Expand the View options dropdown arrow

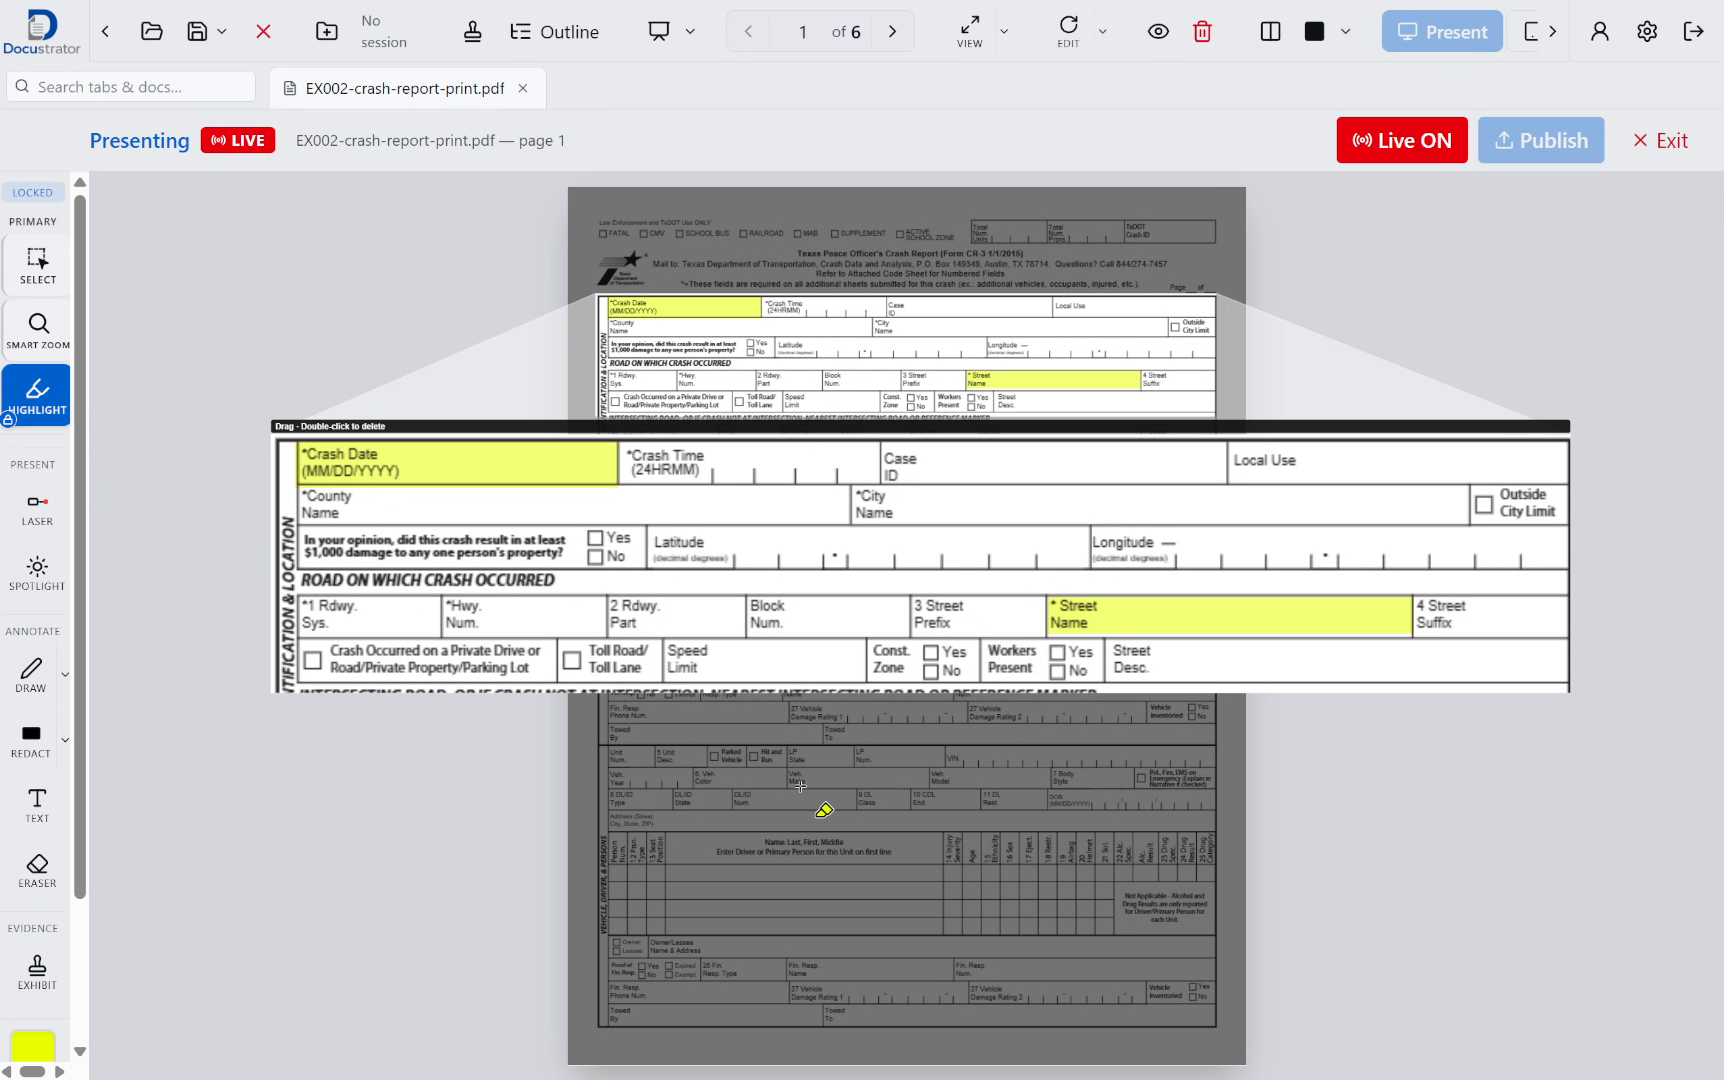click(x=1004, y=32)
